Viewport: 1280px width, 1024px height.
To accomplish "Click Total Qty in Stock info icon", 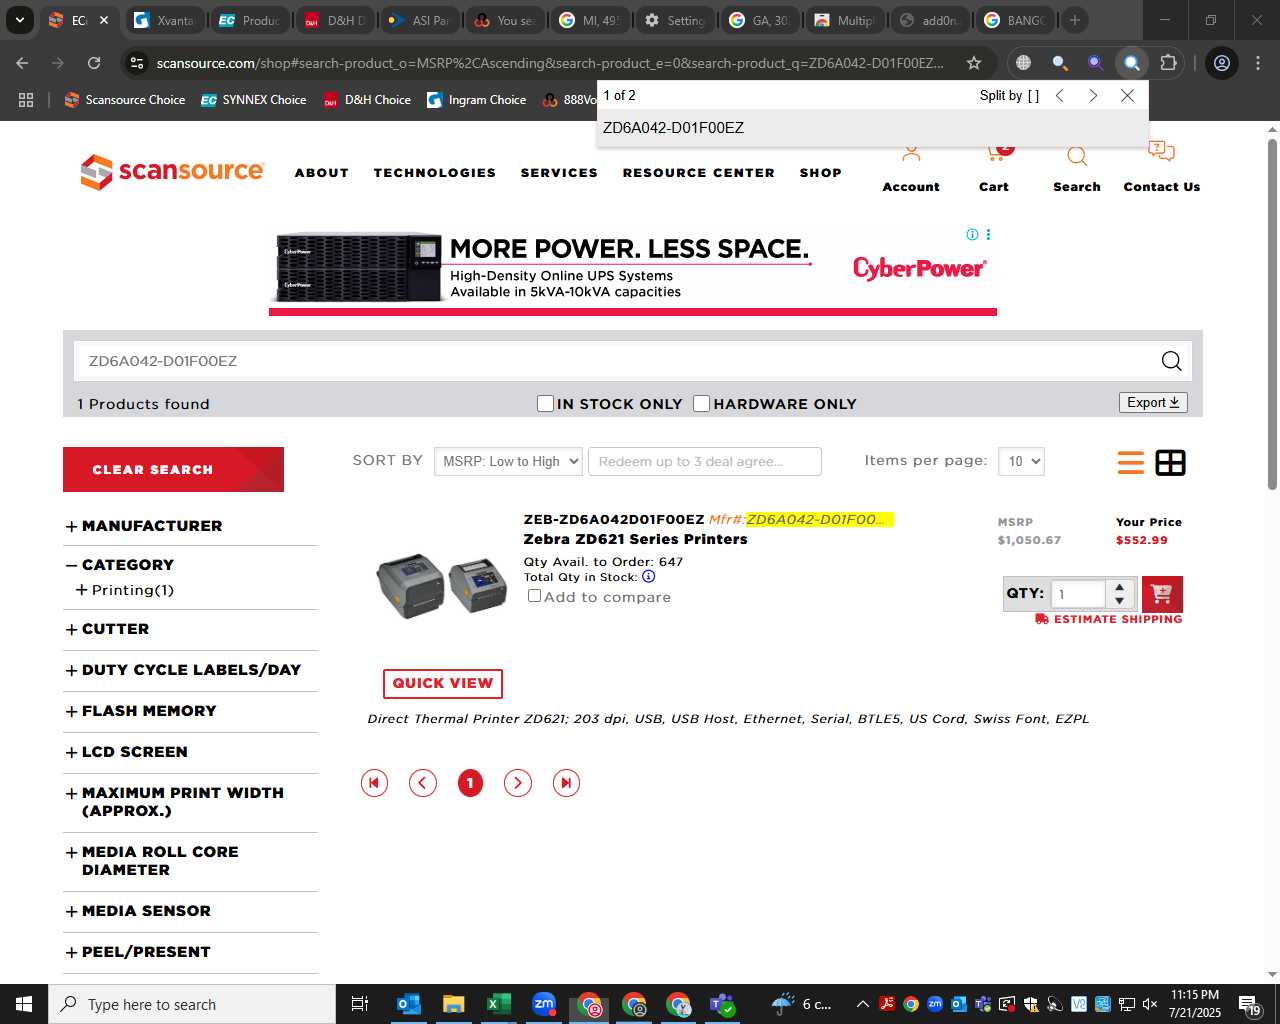I will 648,576.
